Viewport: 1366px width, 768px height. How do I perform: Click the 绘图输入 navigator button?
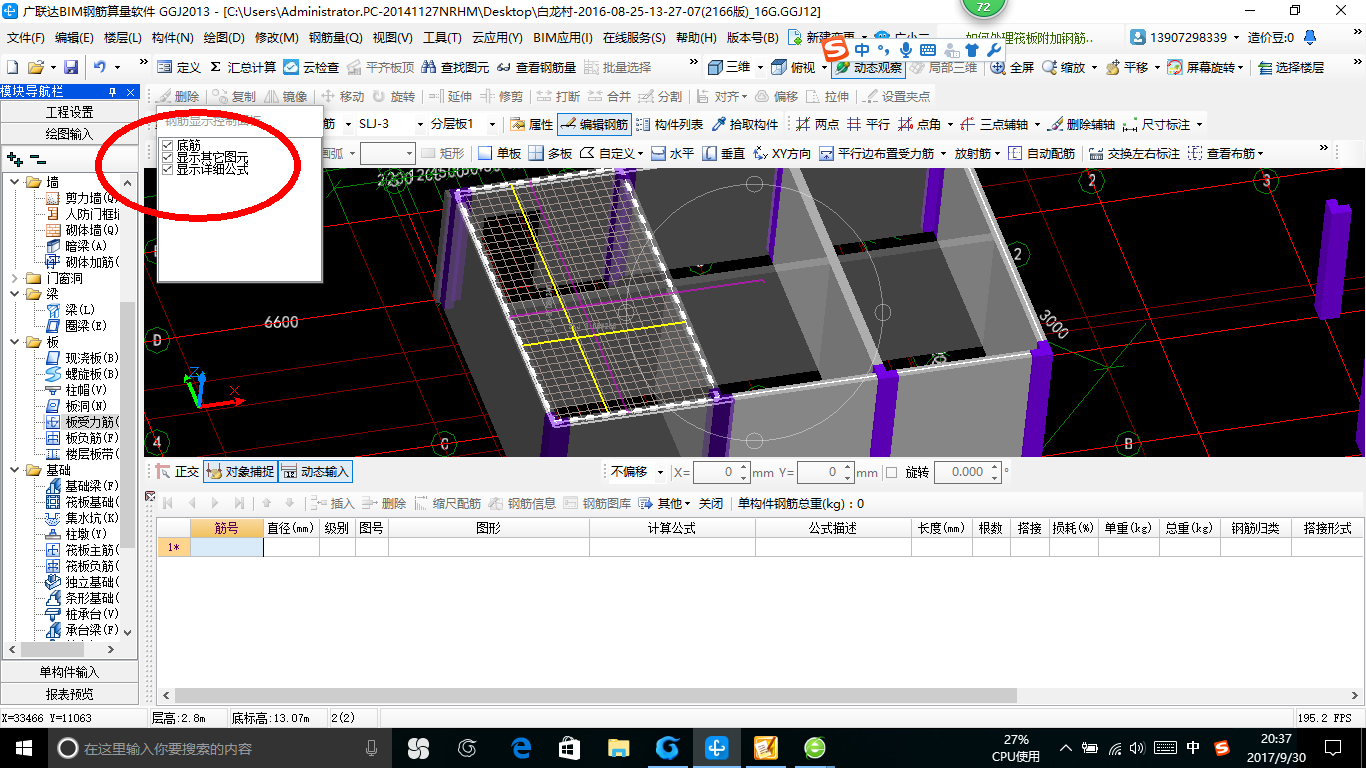tap(70, 134)
